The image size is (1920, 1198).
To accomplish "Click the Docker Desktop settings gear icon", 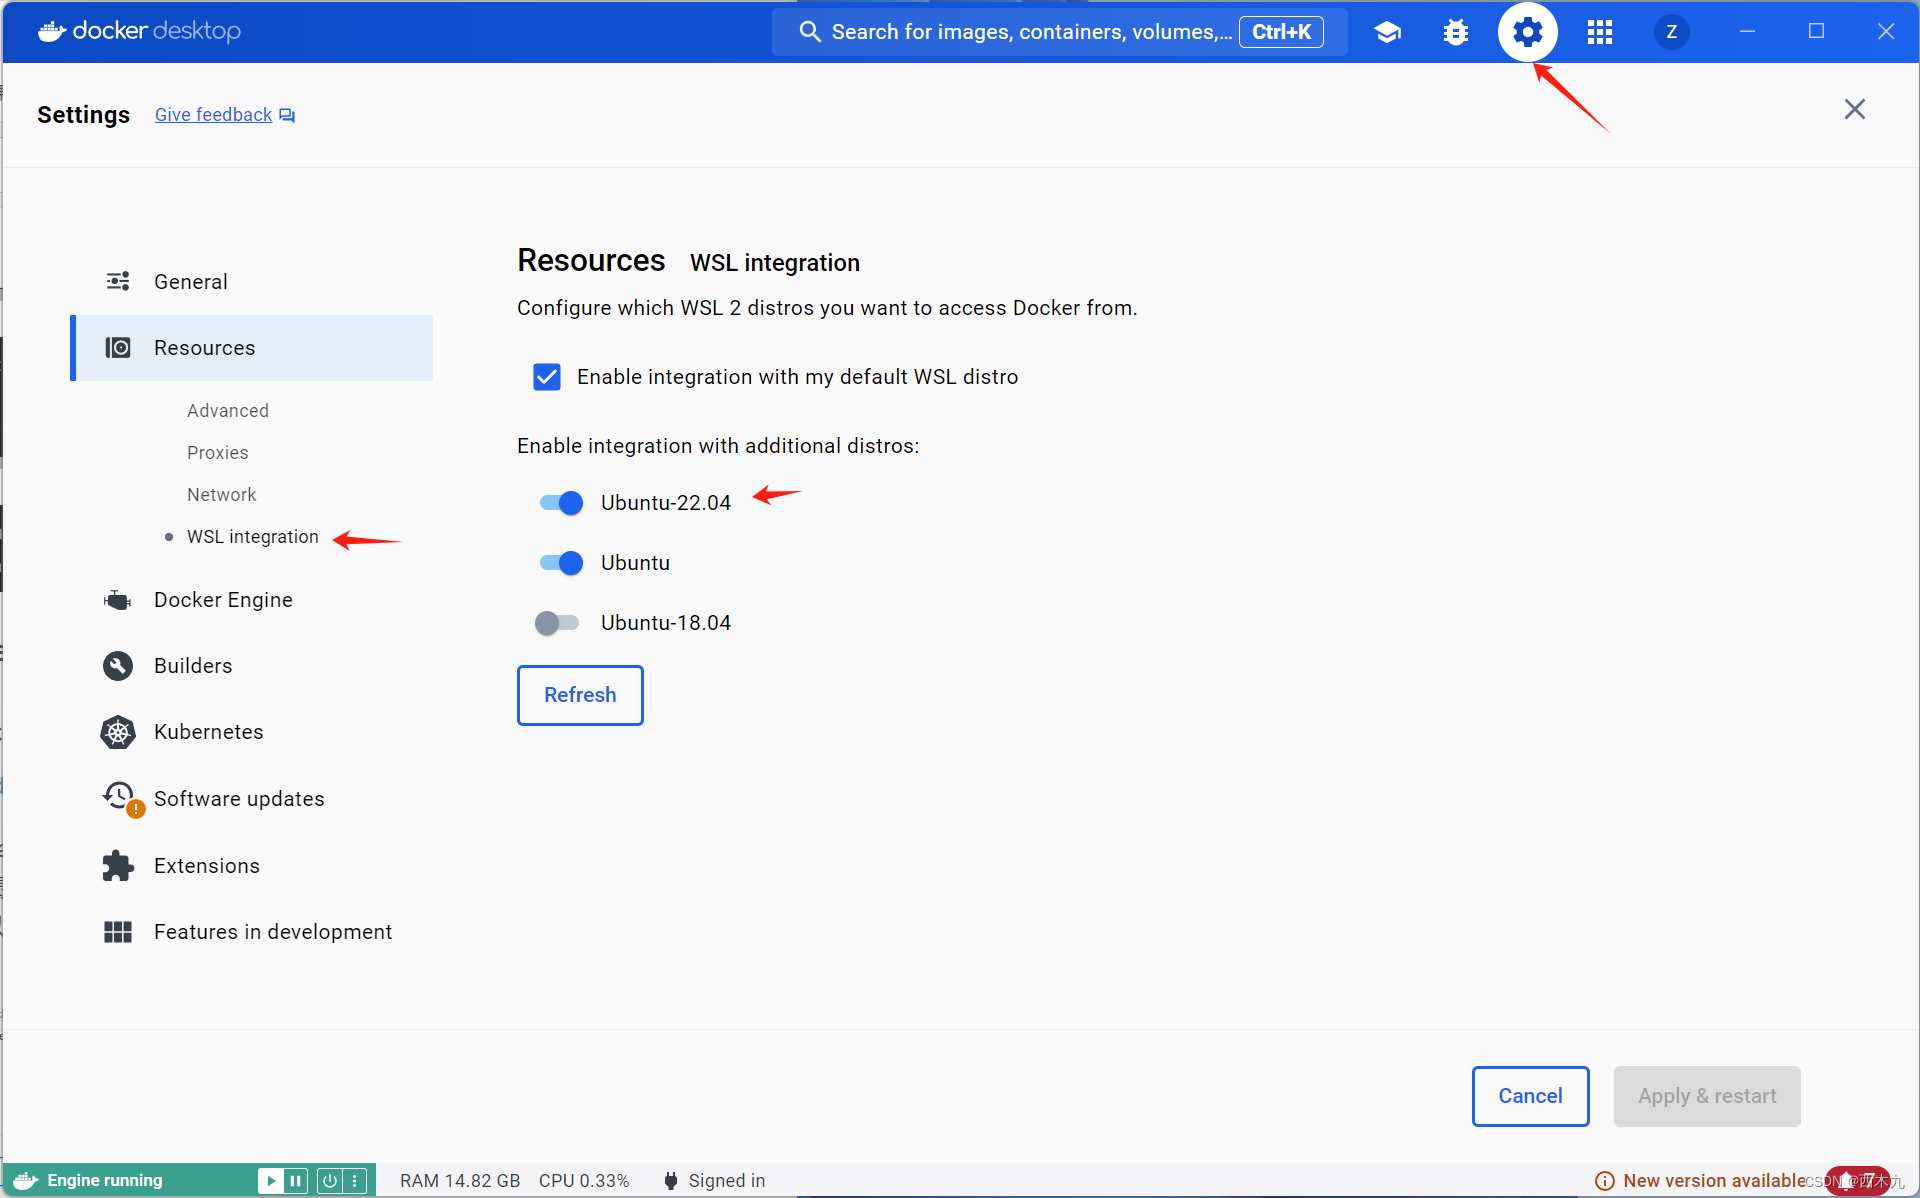I will click(1528, 30).
